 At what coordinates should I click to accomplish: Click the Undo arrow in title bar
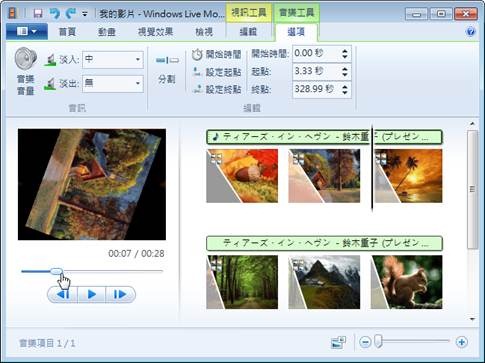tap(54, 13)
